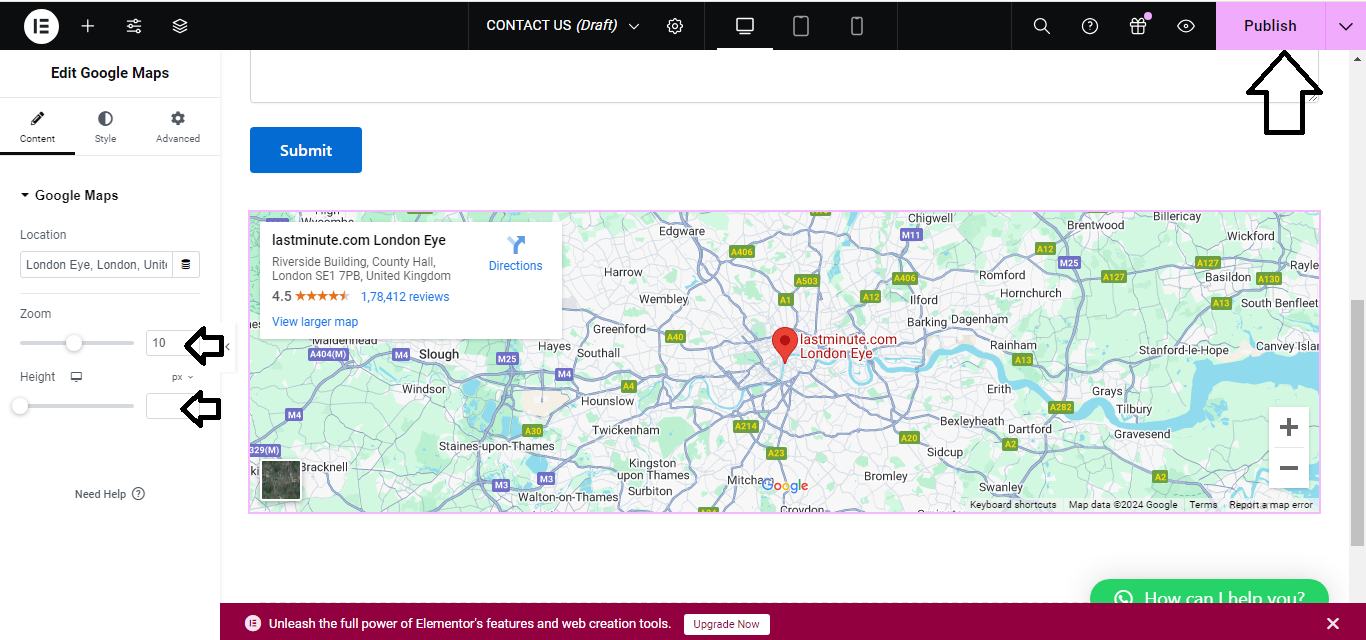
Task: Open Finder search magnifier icon
Action: click(1041, 26)
